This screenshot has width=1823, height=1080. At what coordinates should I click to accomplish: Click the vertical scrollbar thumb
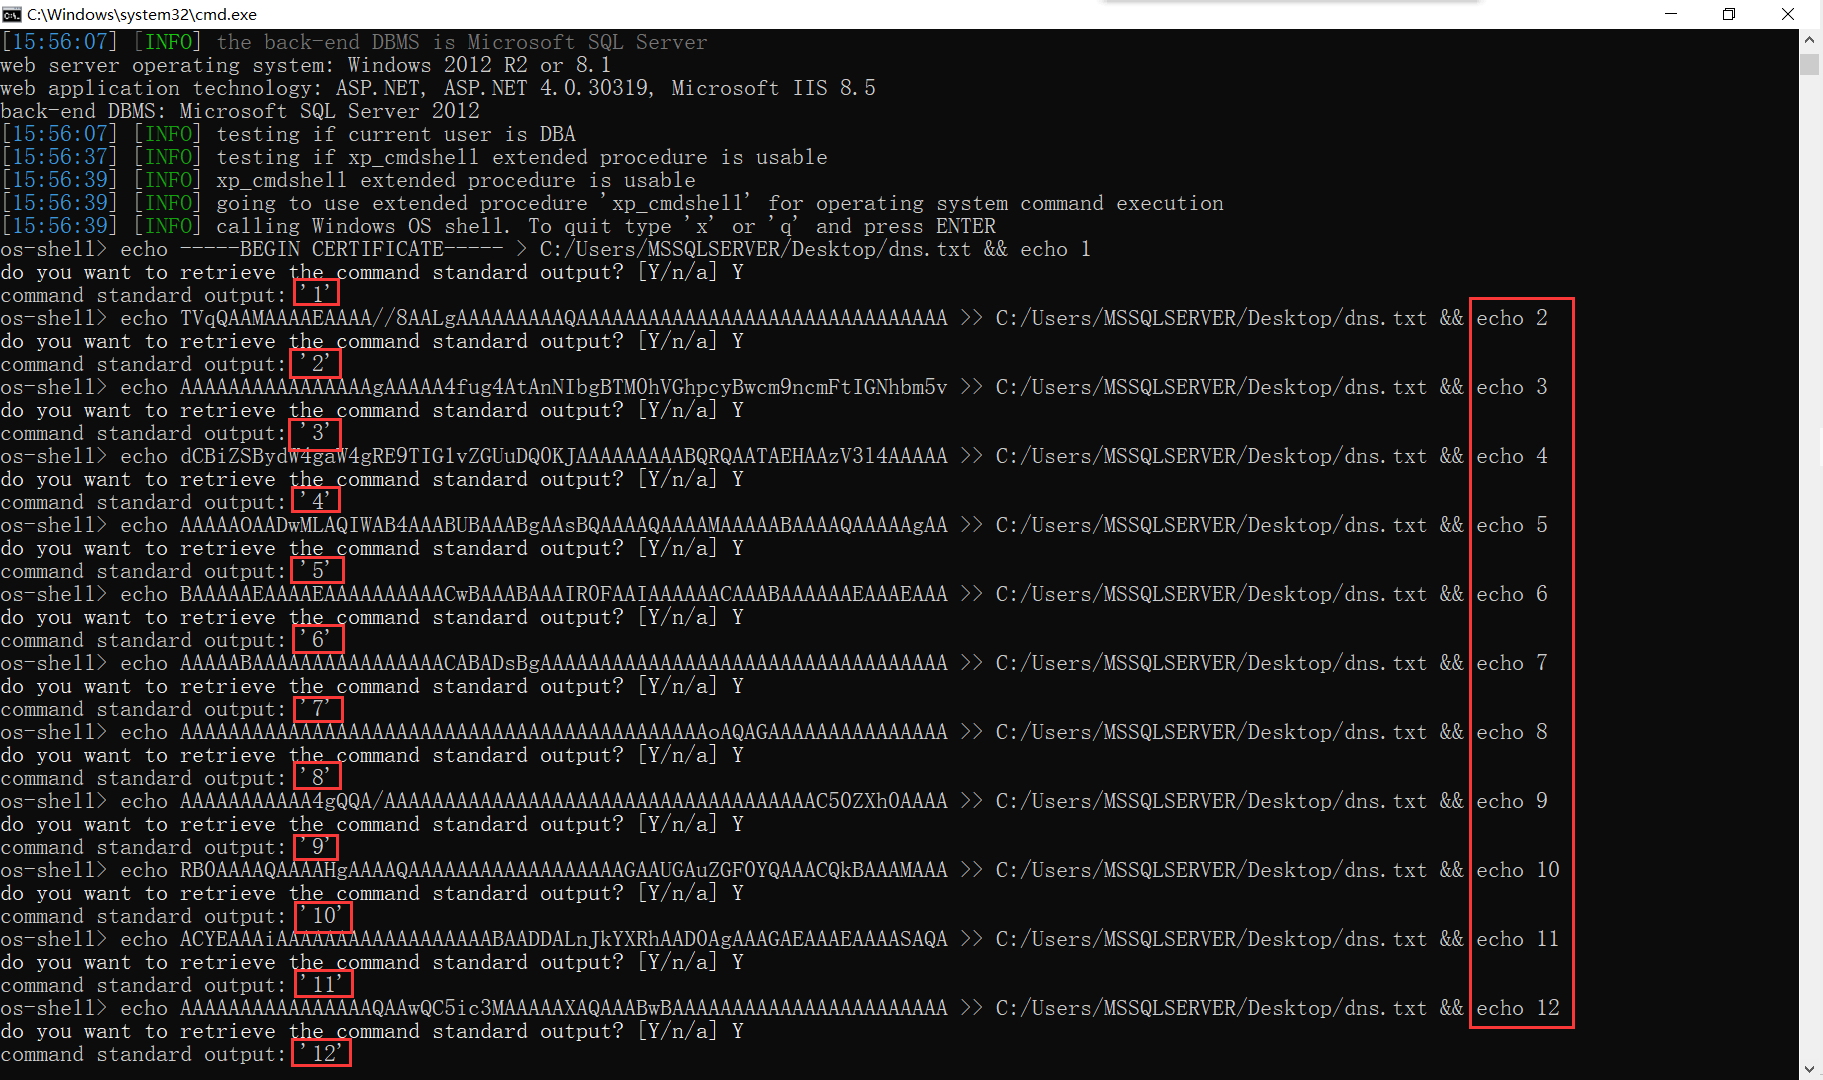coord(1809,64)
